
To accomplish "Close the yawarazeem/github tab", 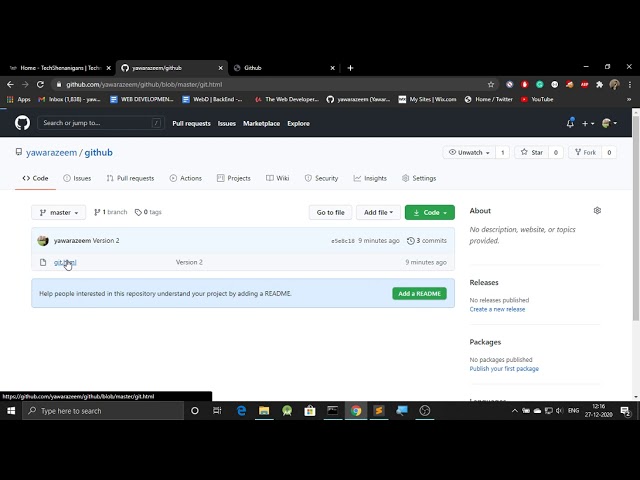I will click(x=220, y=68).
